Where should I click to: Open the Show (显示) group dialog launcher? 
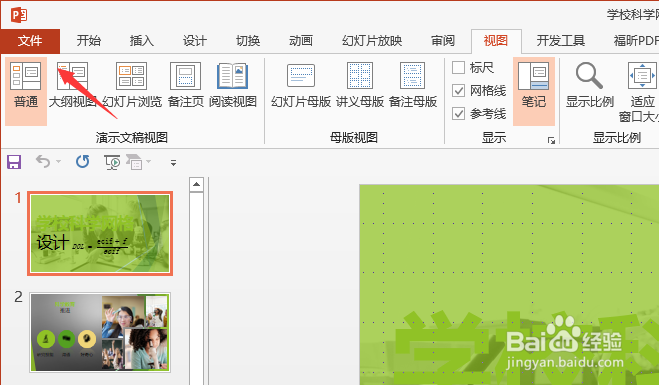(551, 140)
